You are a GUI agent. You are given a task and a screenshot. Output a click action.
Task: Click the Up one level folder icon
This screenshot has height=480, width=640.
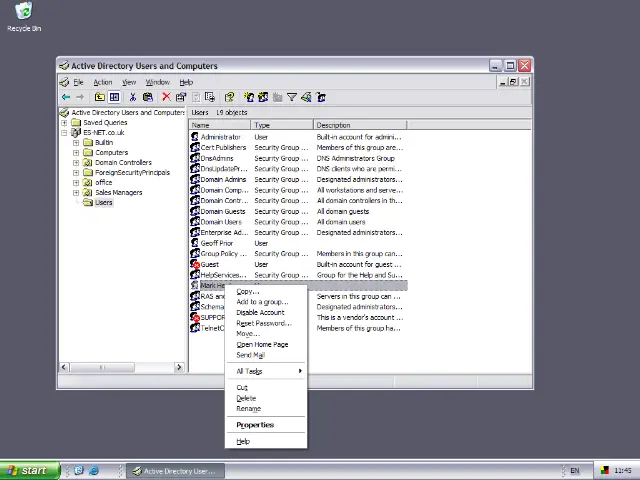coord(100,97)
